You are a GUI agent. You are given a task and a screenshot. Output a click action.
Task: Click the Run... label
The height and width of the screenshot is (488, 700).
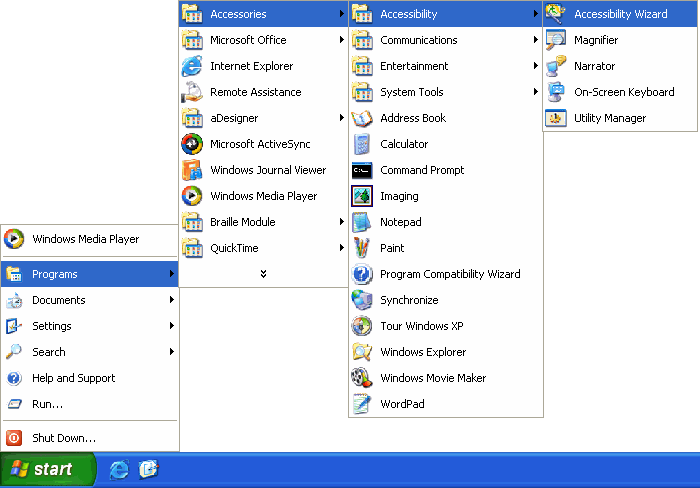(x=47, y=404)
